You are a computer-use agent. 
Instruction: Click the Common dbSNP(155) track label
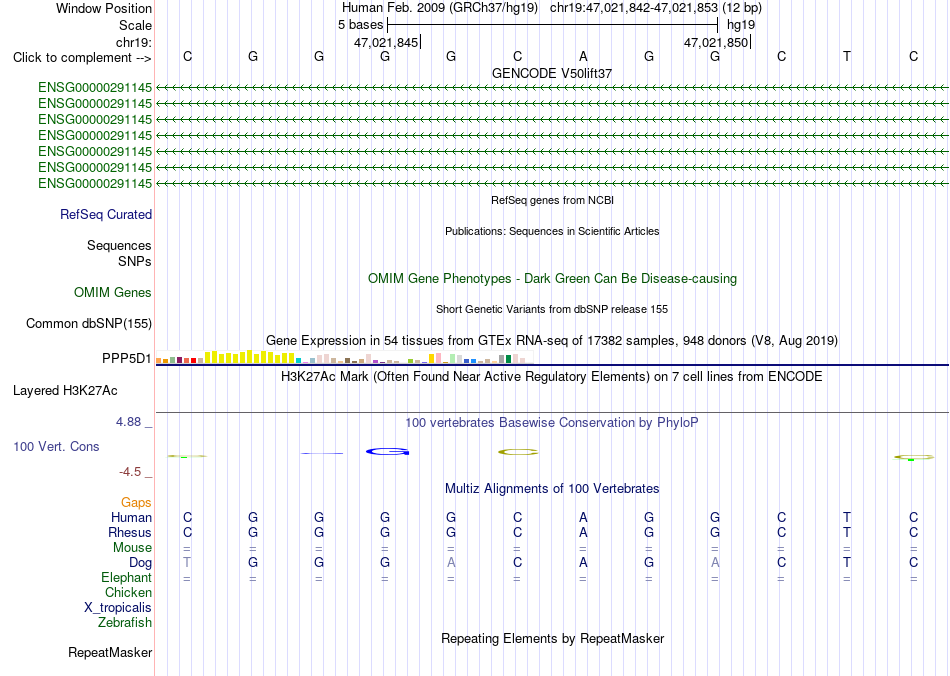click(89, 323)
